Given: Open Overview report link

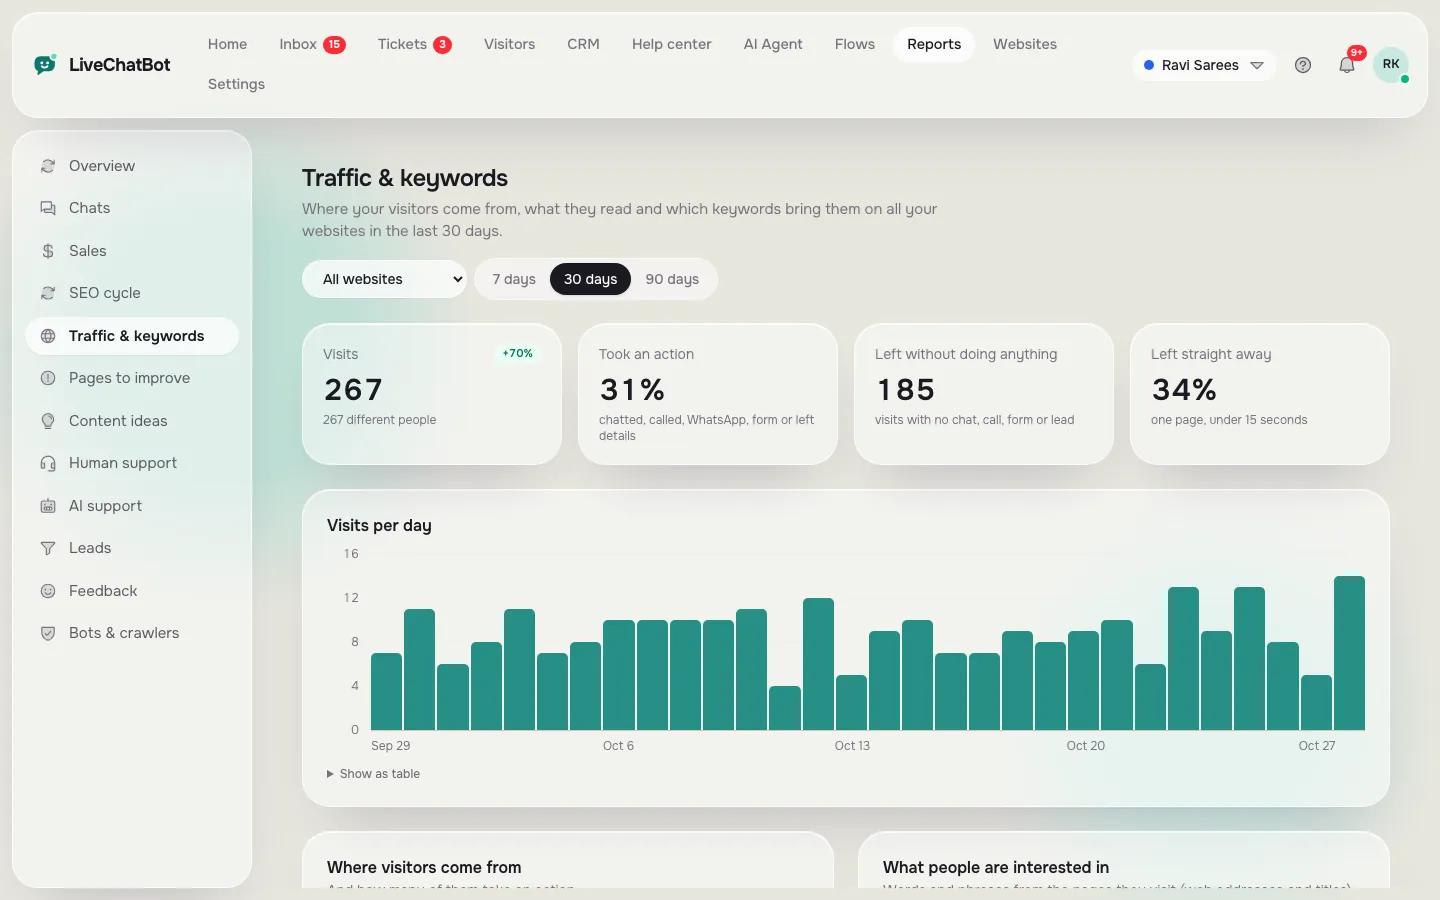Looking at the screenshot, I should click(132, 166).
